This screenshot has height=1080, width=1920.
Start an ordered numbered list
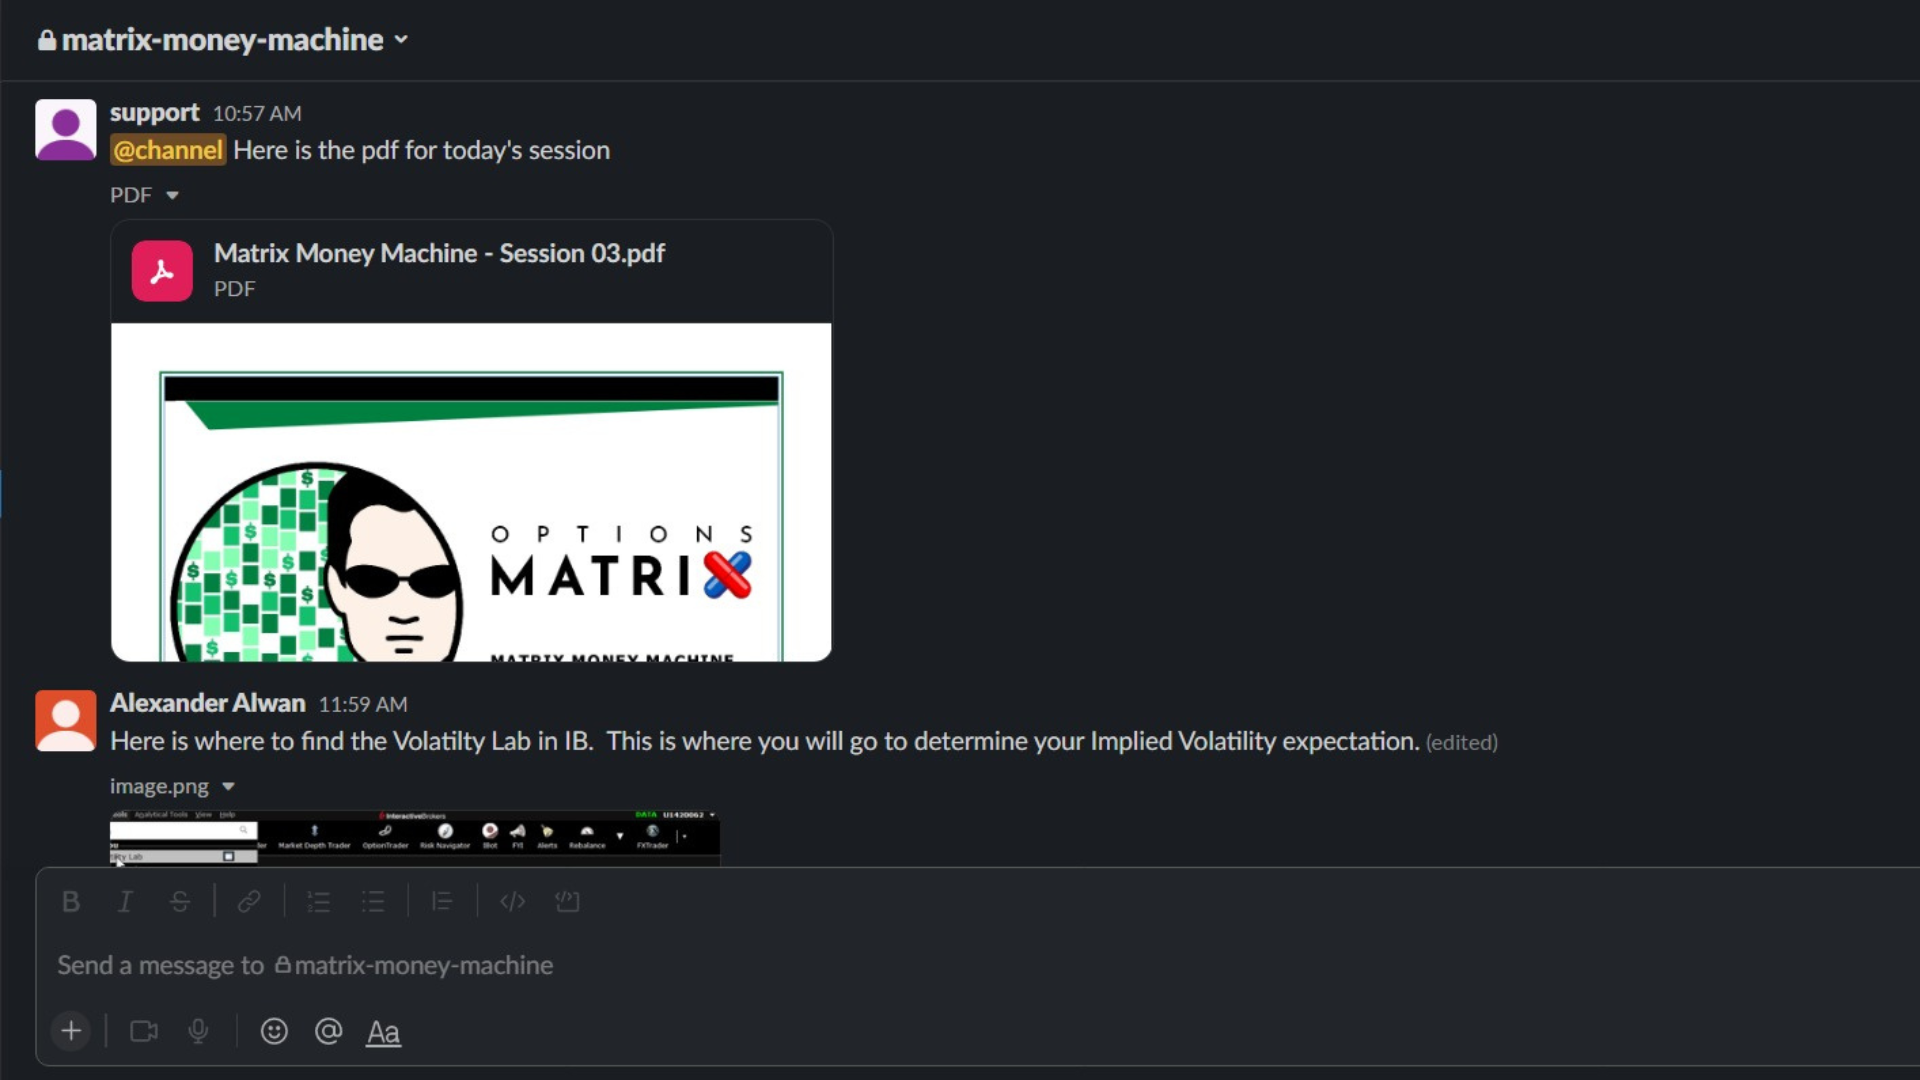[x=318, y=902]
